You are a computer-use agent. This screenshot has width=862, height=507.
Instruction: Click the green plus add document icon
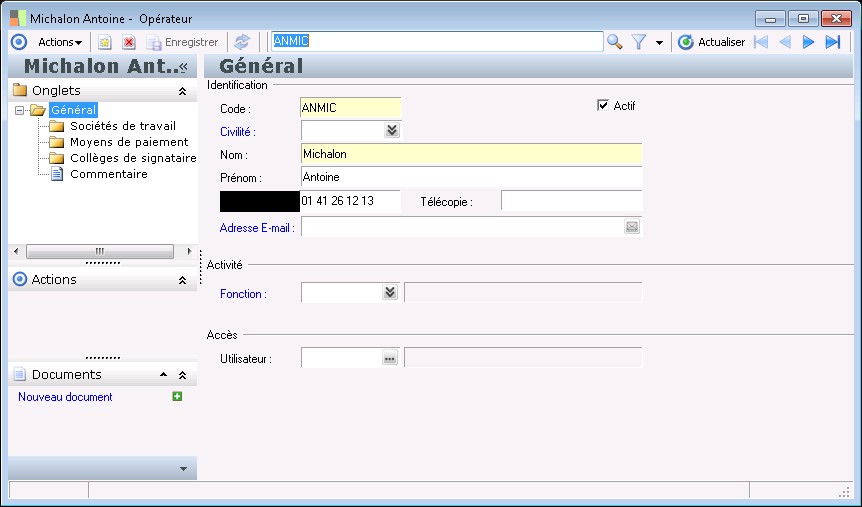tap(177, 396)
